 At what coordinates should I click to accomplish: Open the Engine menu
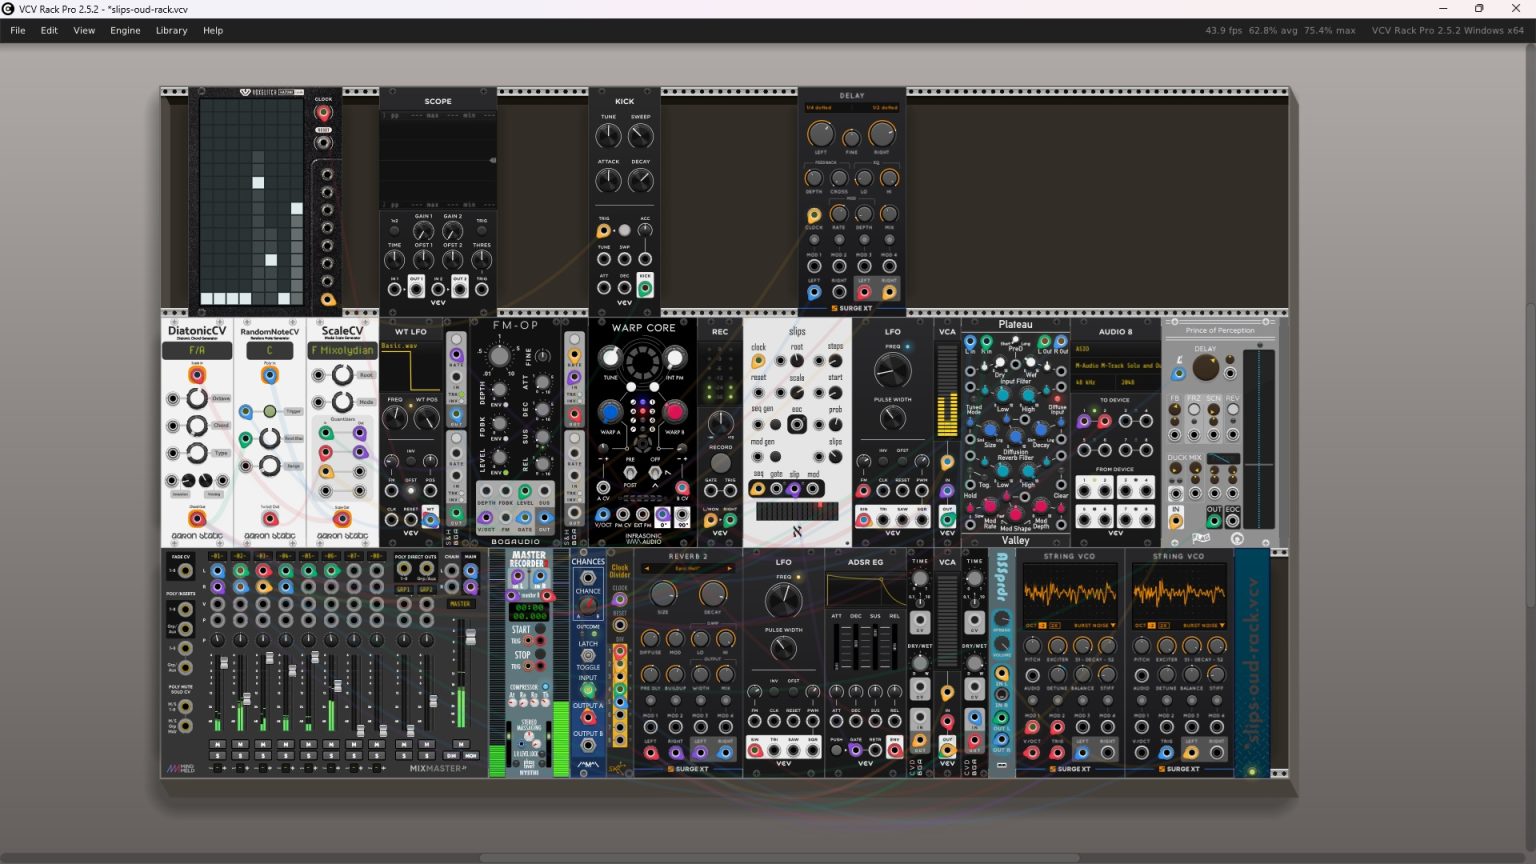tap(125, 30)
